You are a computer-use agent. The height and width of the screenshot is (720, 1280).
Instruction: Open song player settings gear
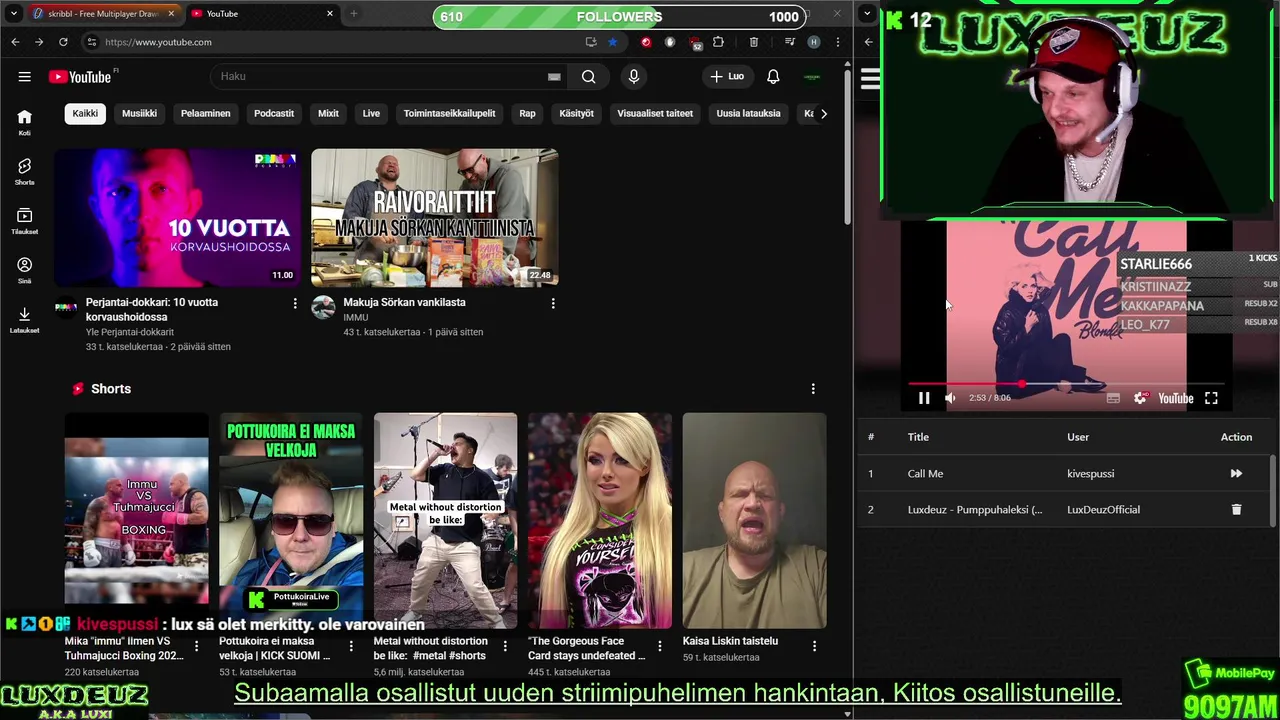[x=1140, y=398]
